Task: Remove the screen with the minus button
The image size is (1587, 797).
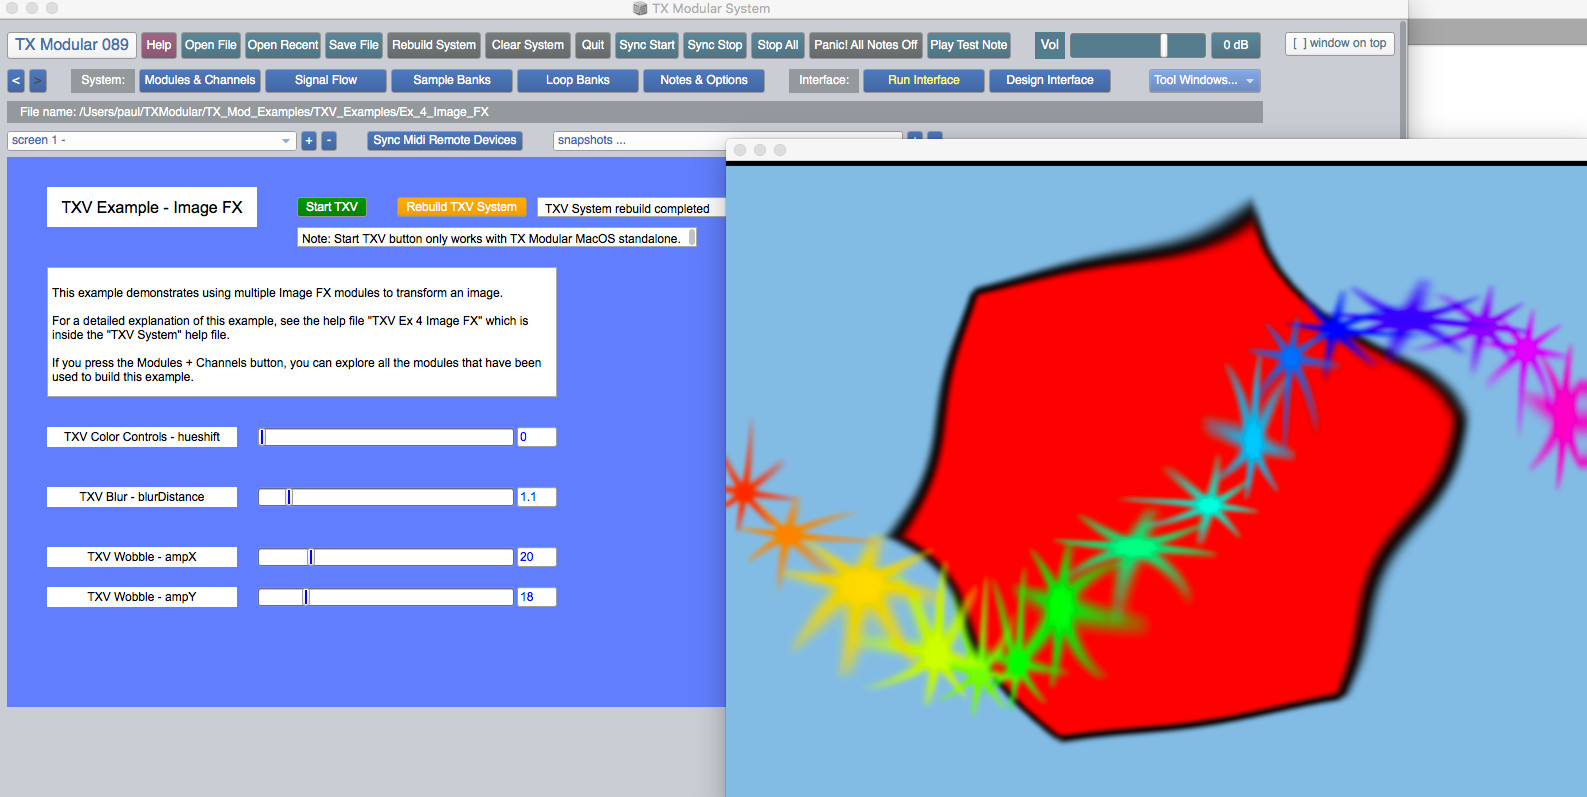Action: click(x=329, y=141)
